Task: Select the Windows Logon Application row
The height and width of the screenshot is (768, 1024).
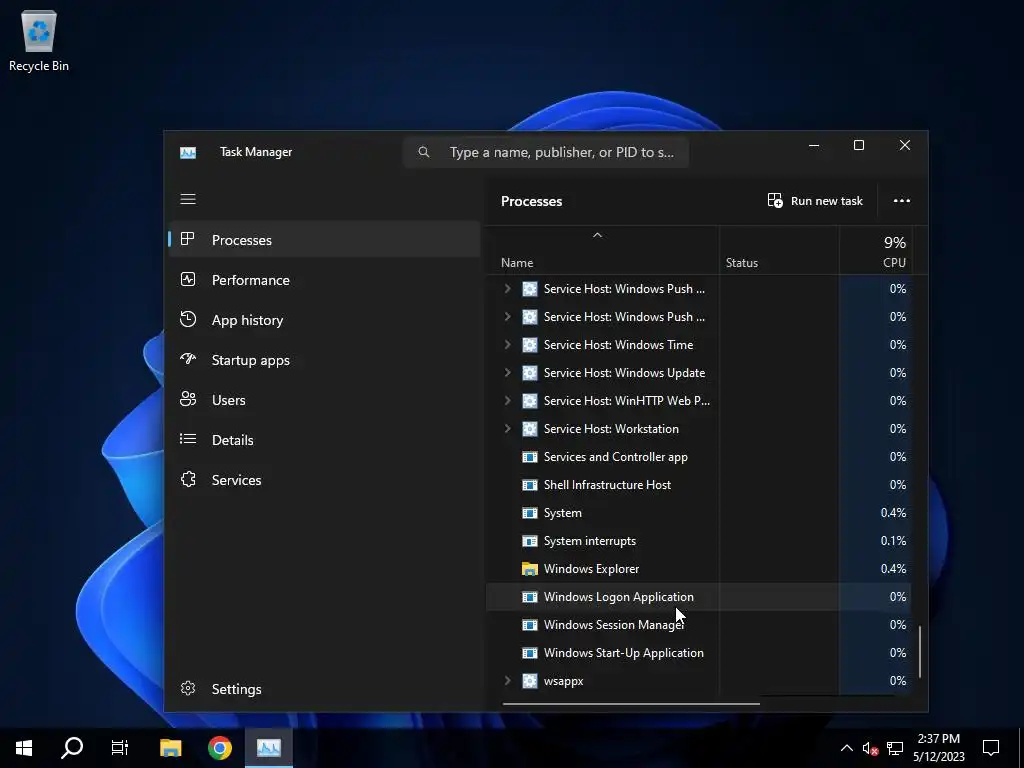Action: 699,597
